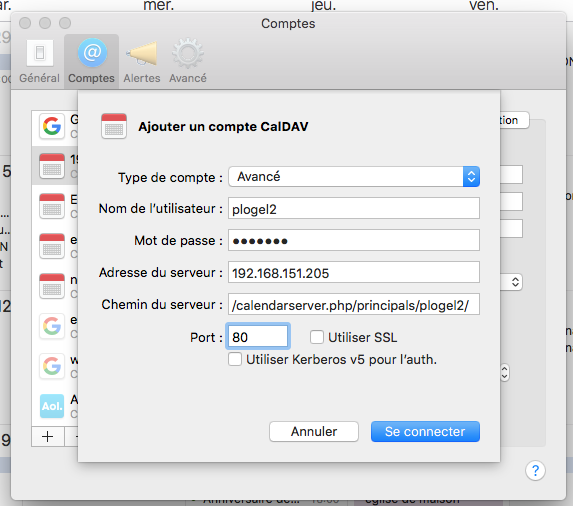Edit the Adresse du serveur field
This screenshot has width=573, height=506.
point(354,273)
